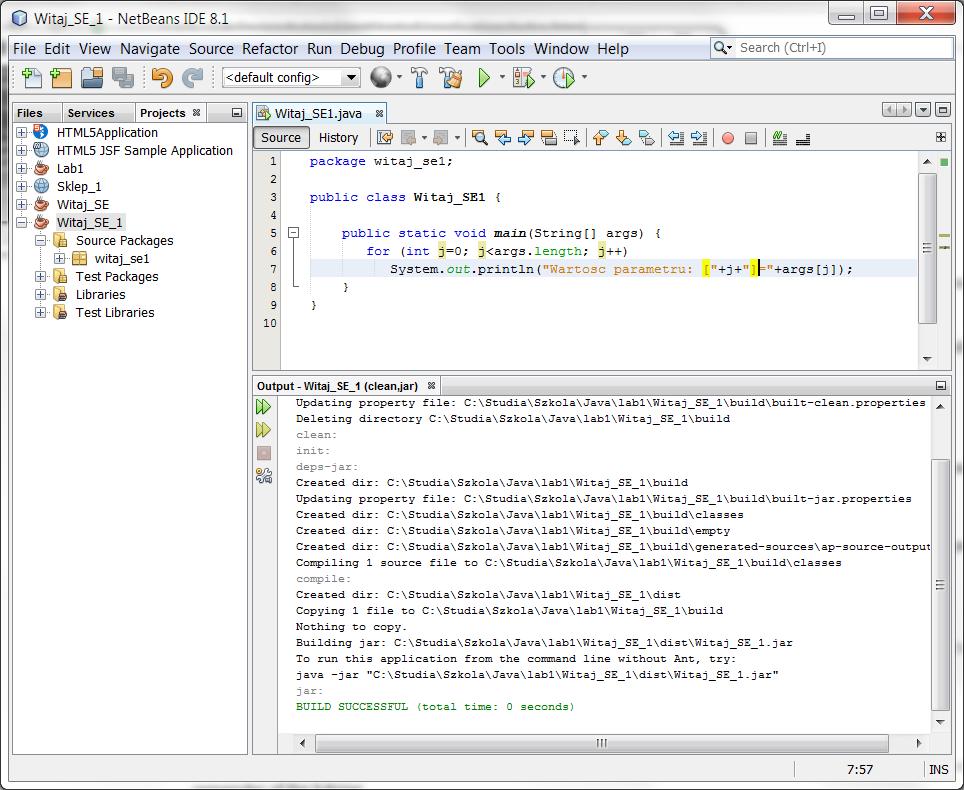Click the Save All toolbar icon
This screenshot has width=964, height=790.
click(x=123, y=77)
